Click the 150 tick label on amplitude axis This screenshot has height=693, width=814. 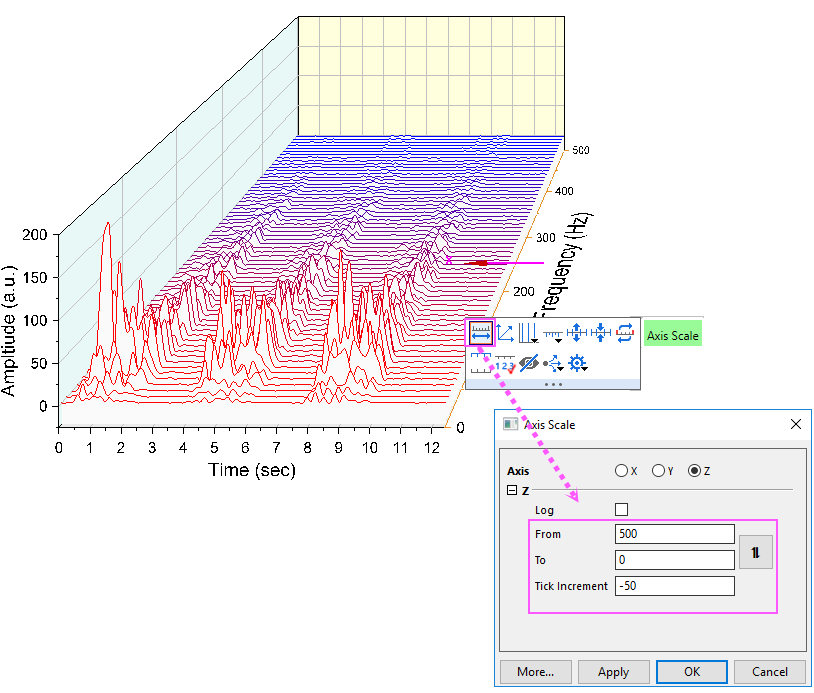tap(35, 277)
